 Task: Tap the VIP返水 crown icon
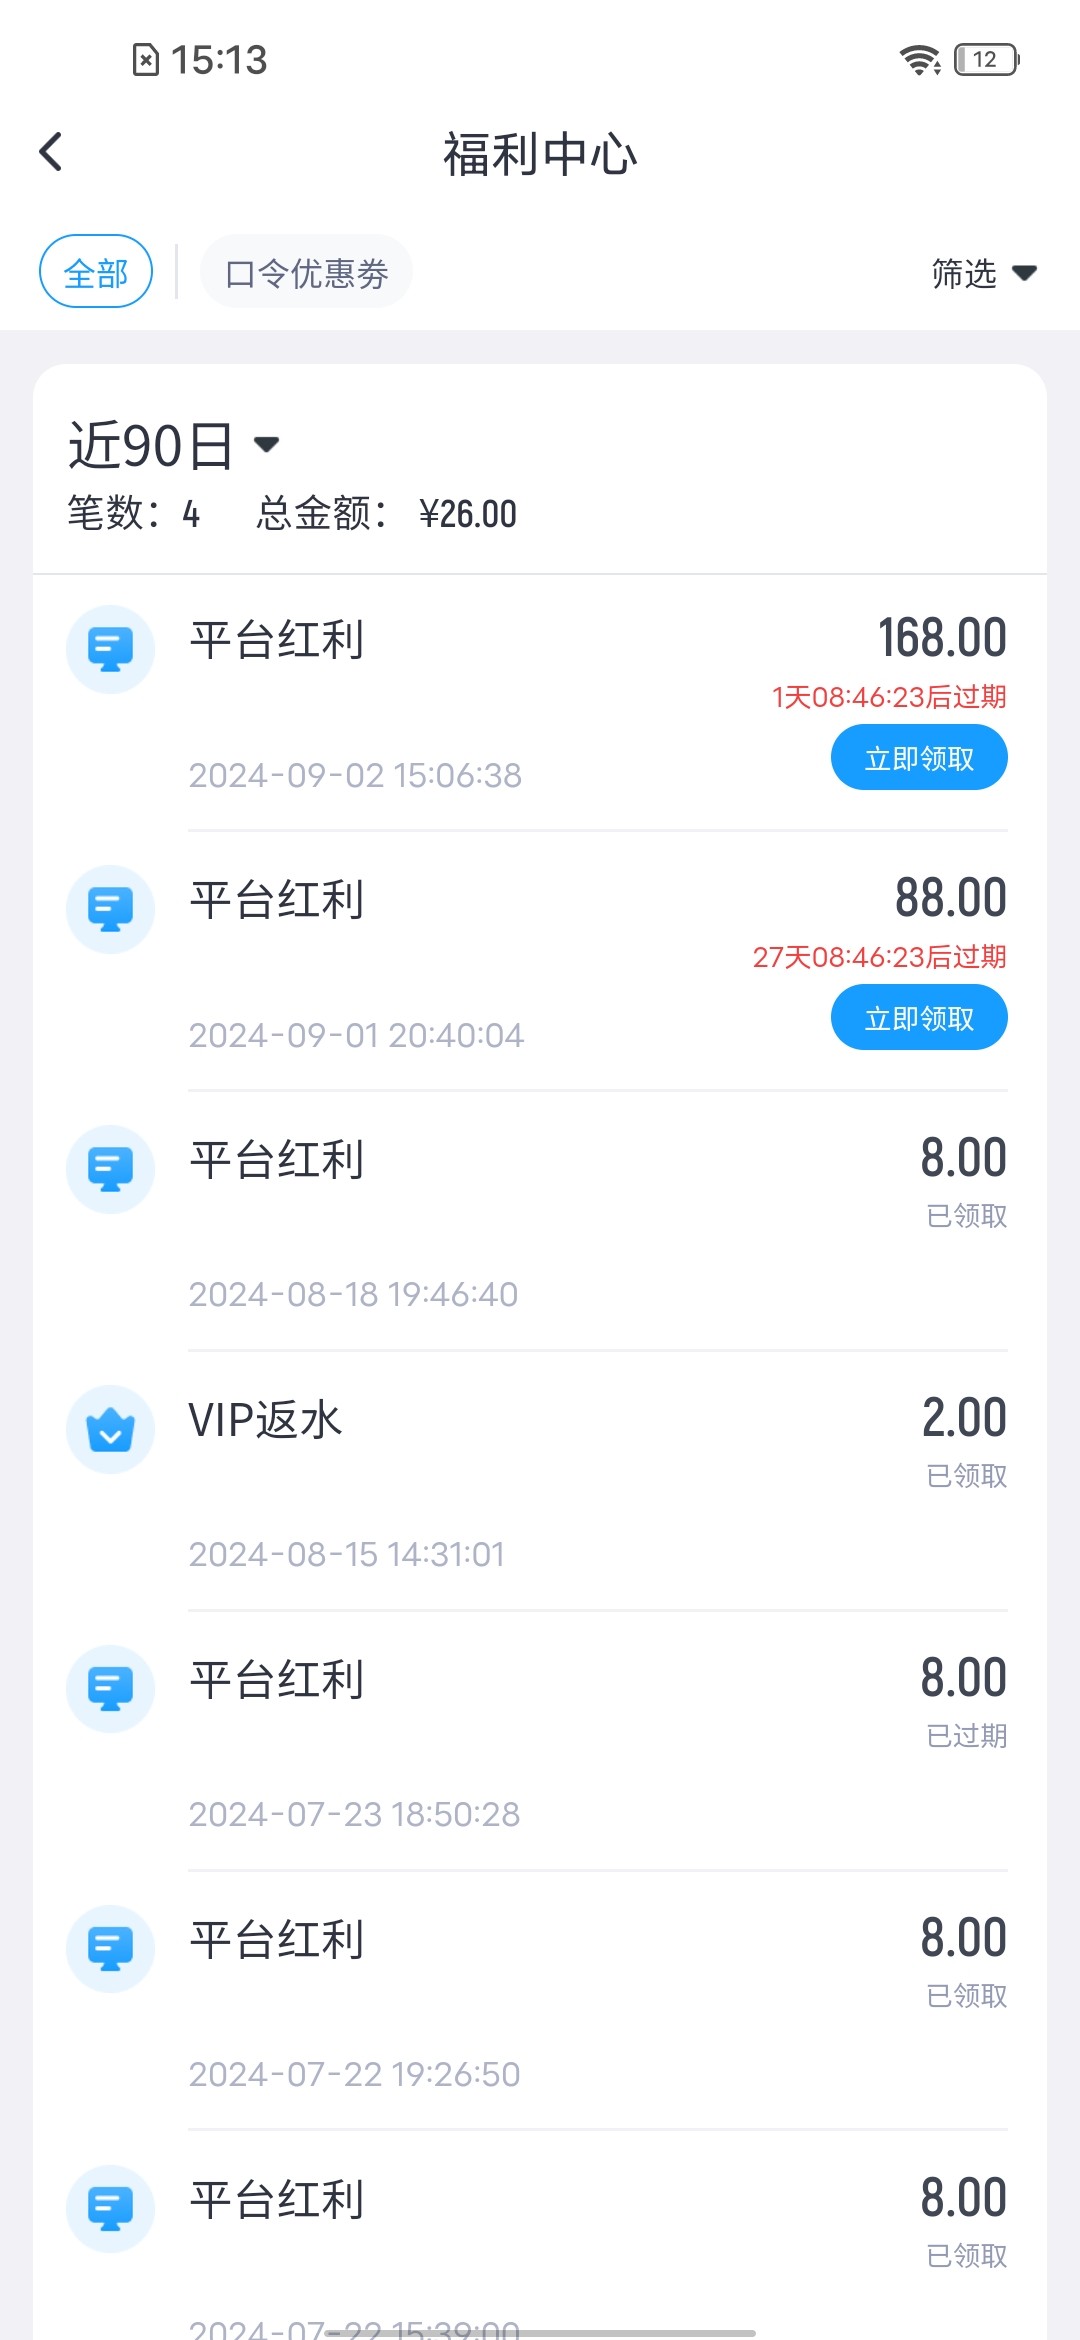click(x=110, y=1429)
